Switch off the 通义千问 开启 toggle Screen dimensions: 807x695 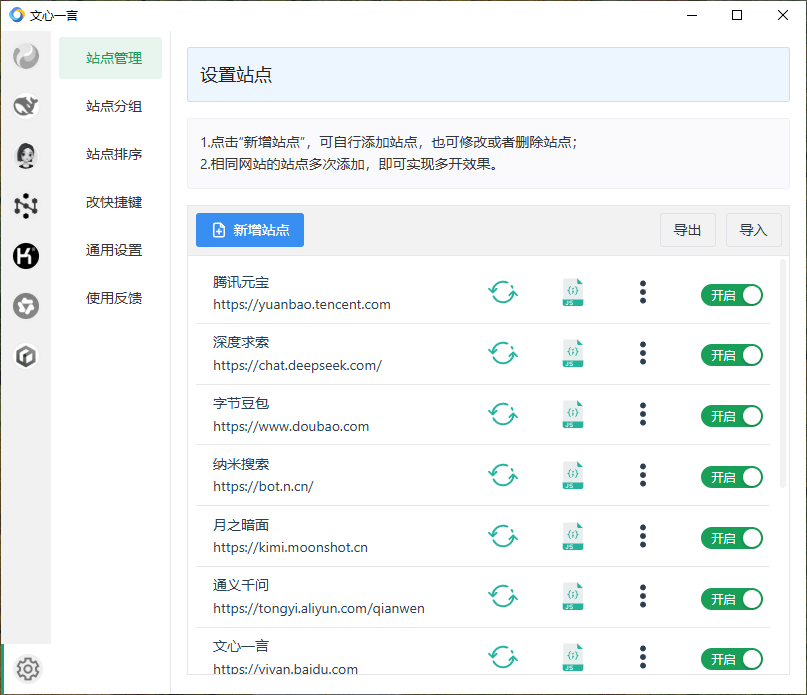(732, 599)
